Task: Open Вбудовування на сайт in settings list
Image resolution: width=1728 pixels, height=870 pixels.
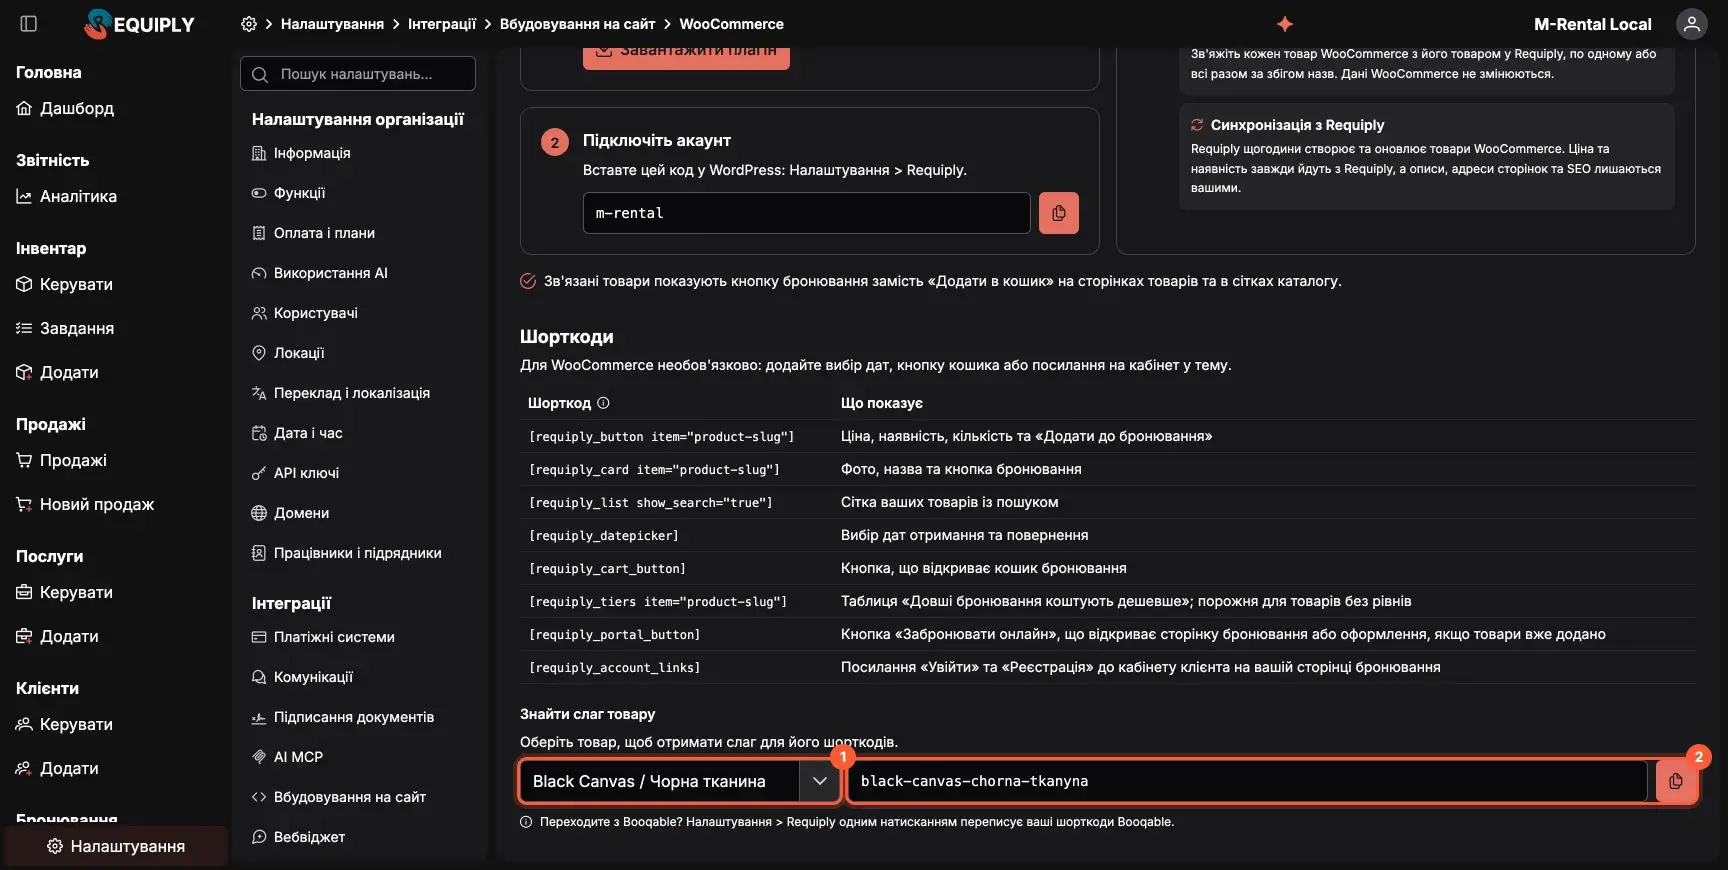Action: coord(338,797)
